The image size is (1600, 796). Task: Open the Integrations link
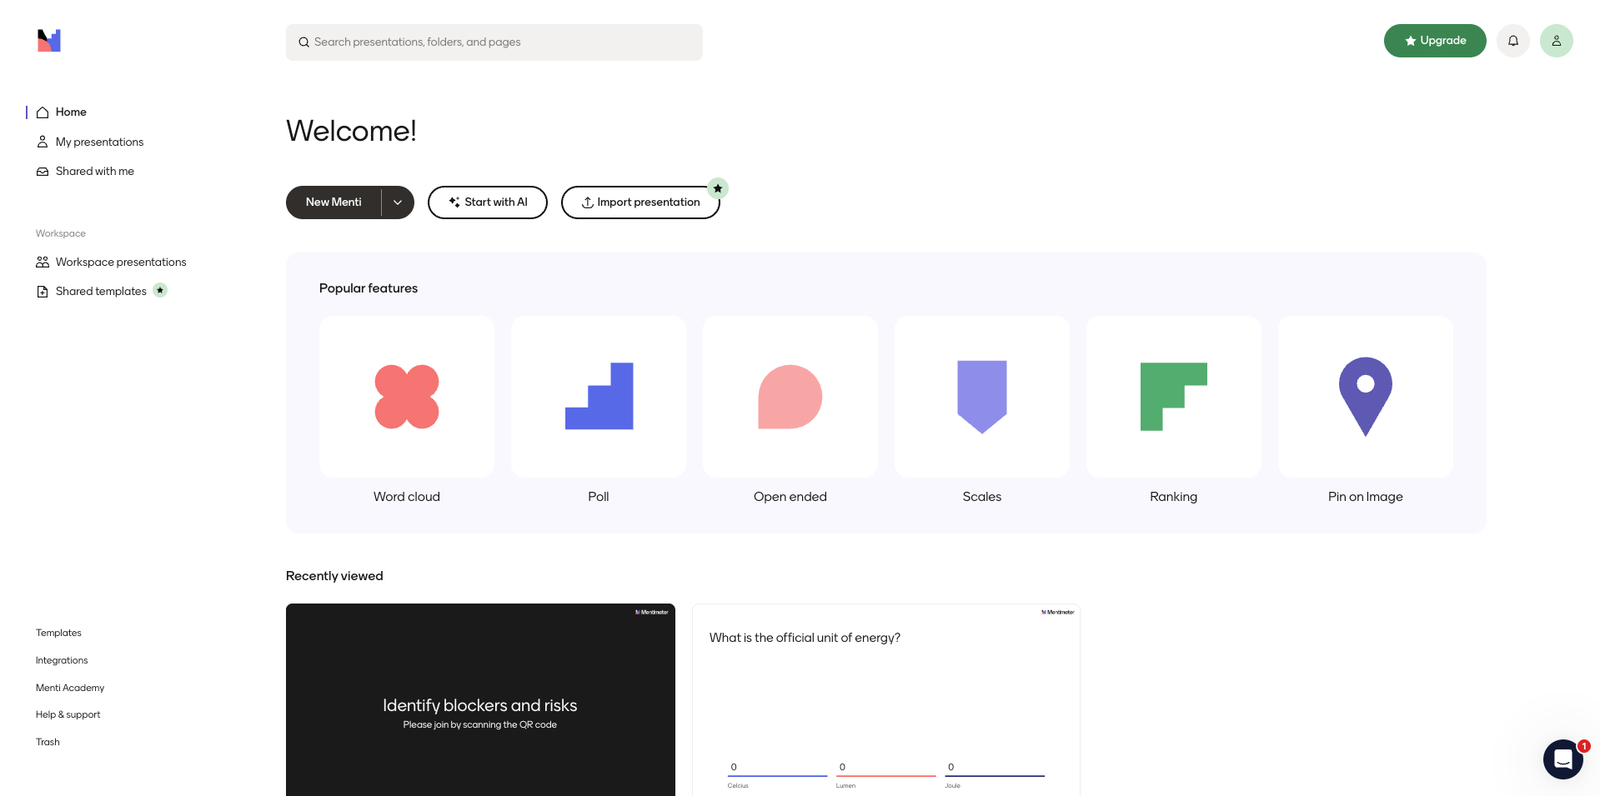62,660
